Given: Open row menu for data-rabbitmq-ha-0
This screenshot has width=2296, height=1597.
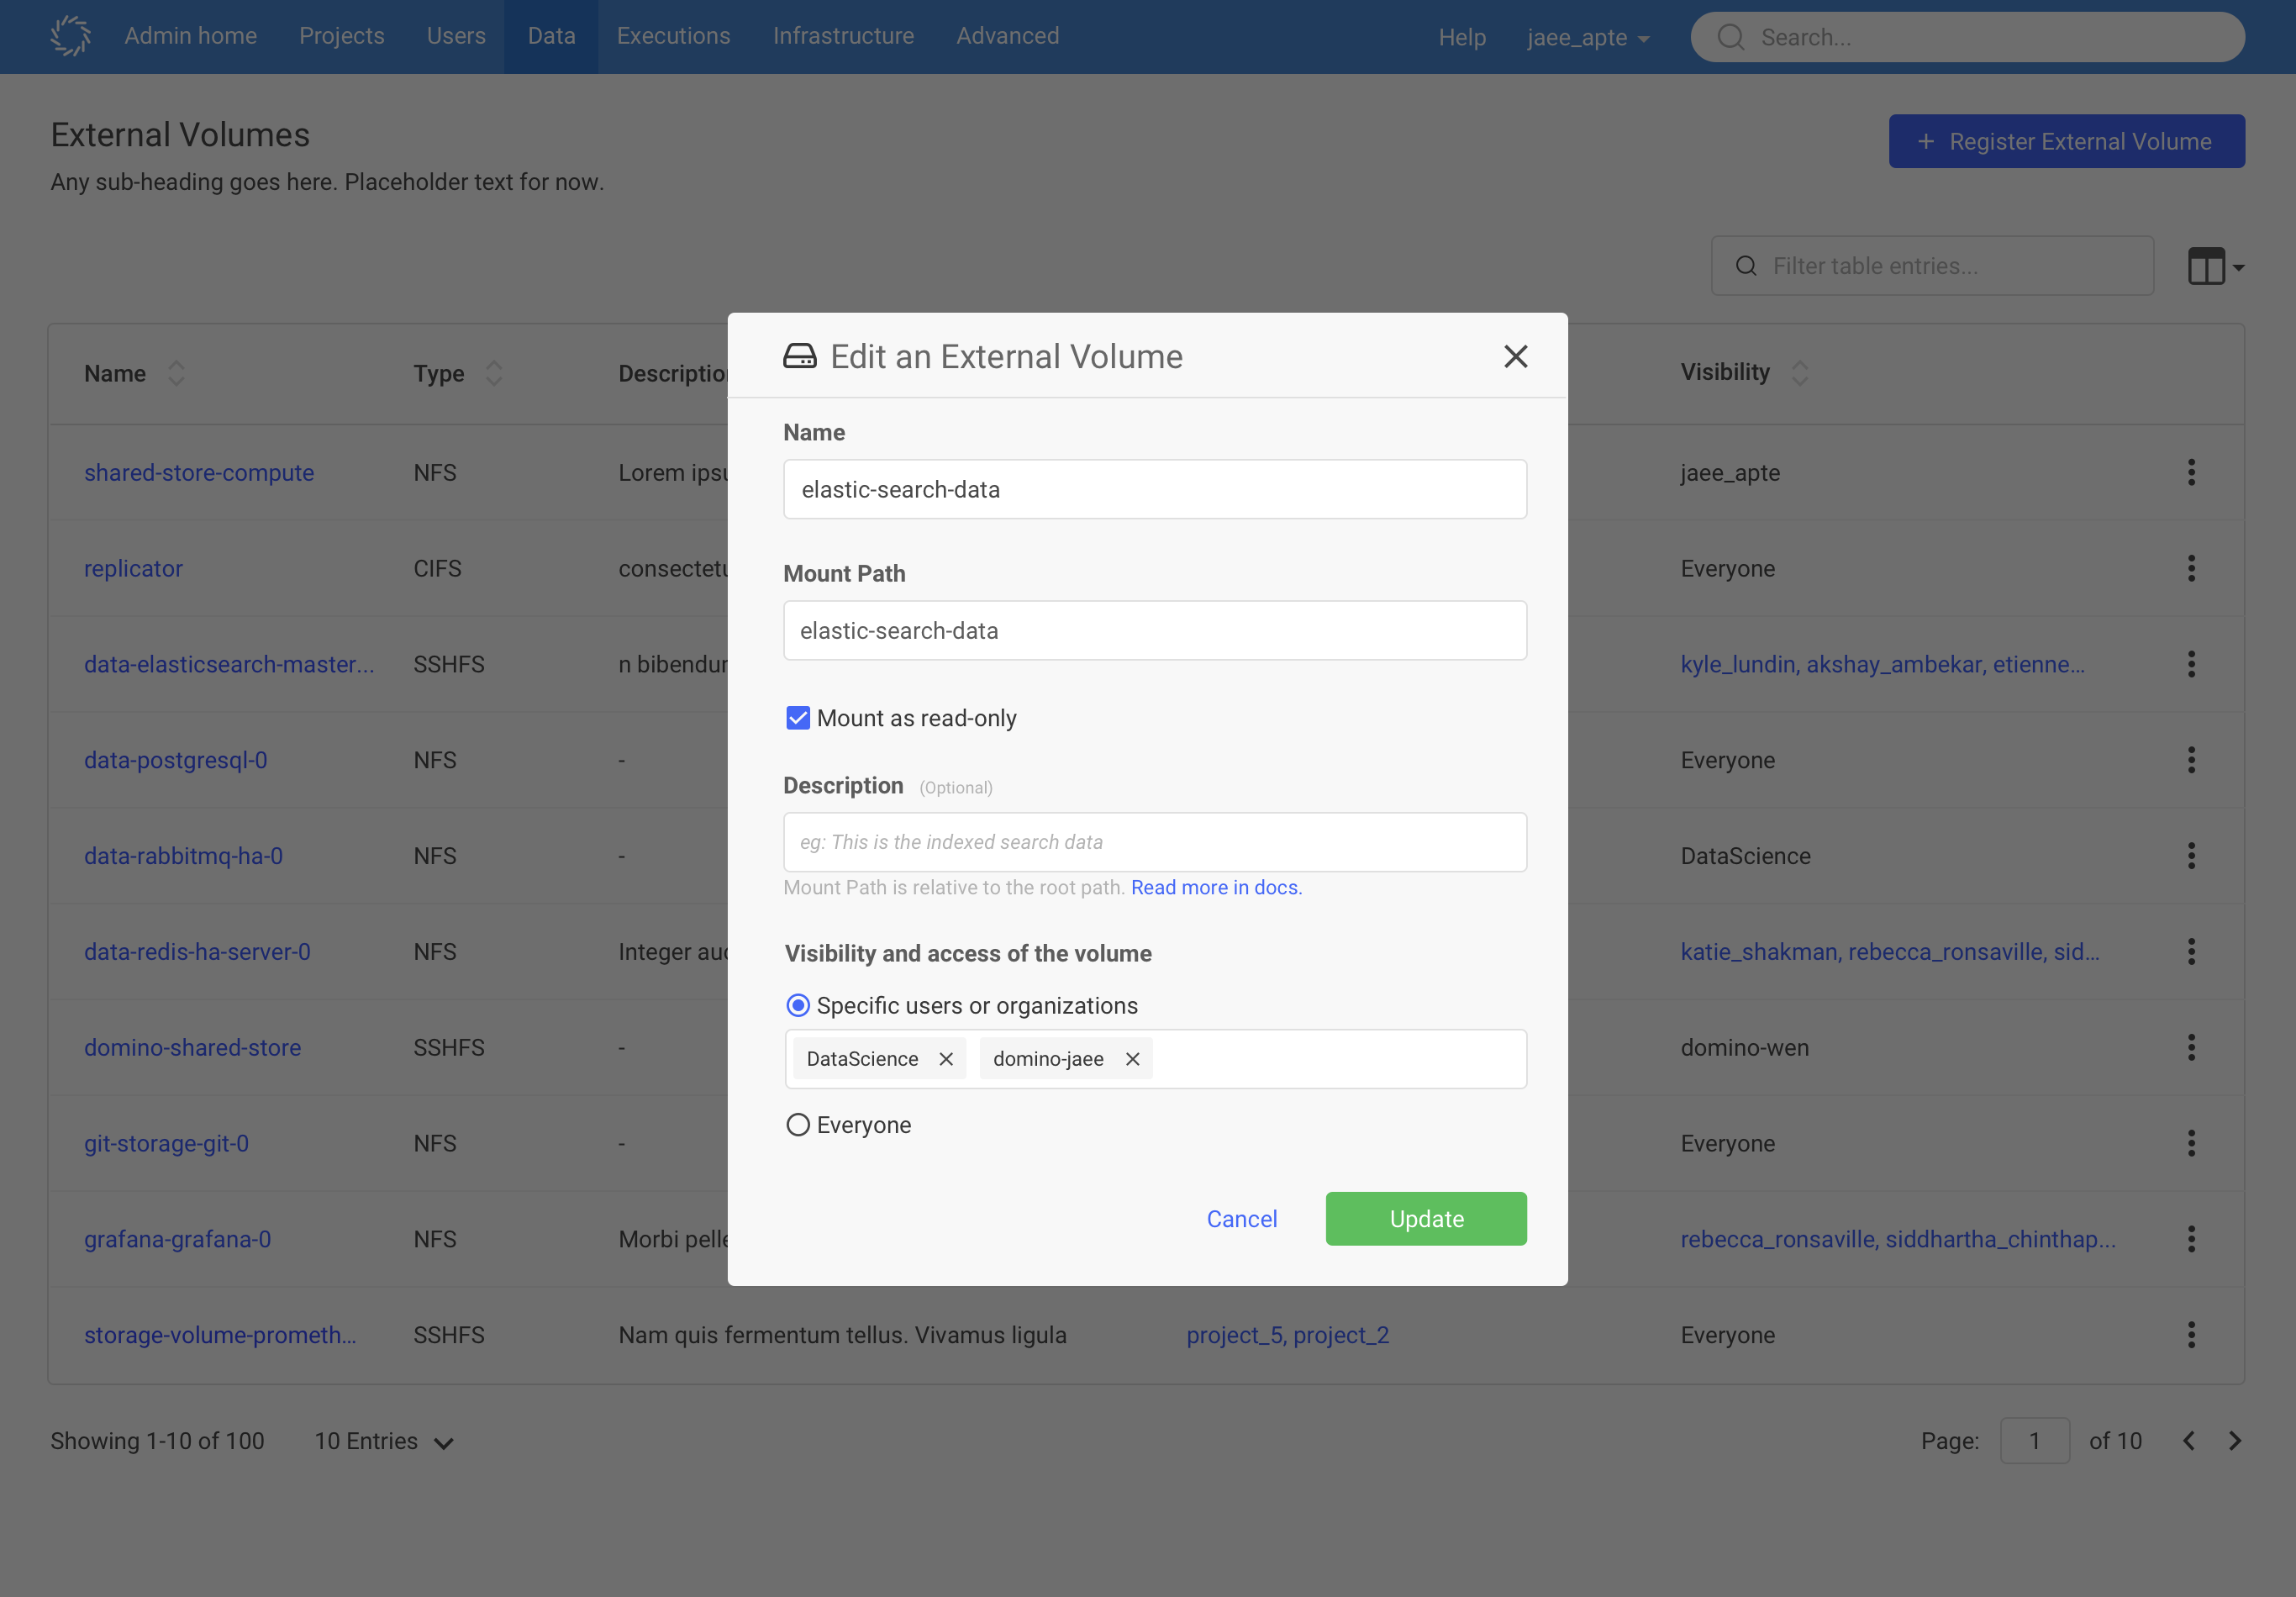Looking at the screenshot, I should 2191,856.
